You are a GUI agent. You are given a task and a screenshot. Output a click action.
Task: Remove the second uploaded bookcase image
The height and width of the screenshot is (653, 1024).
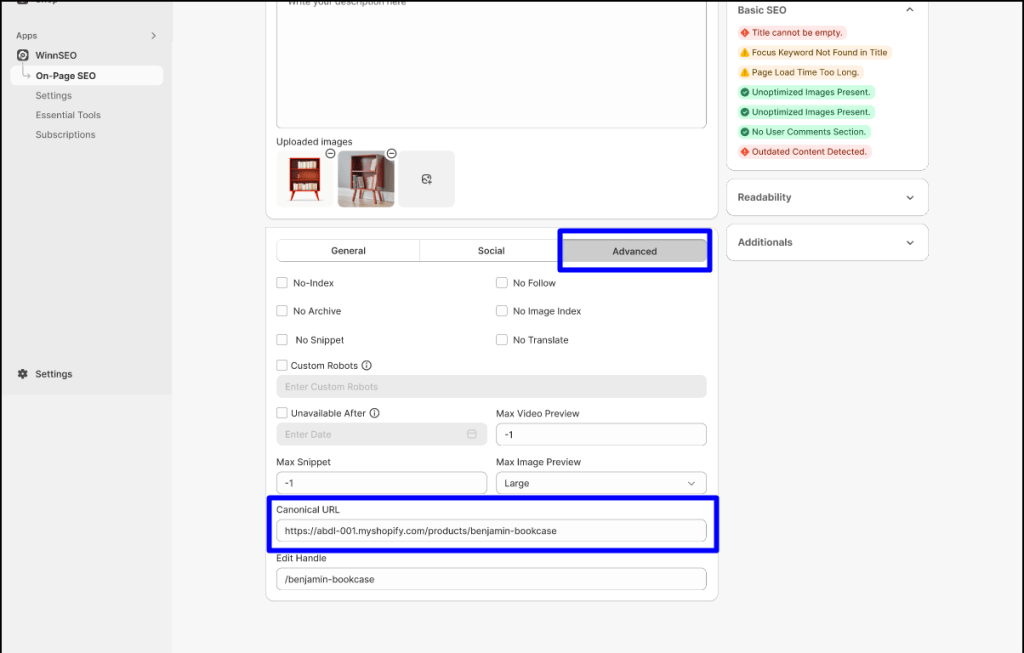391,153
